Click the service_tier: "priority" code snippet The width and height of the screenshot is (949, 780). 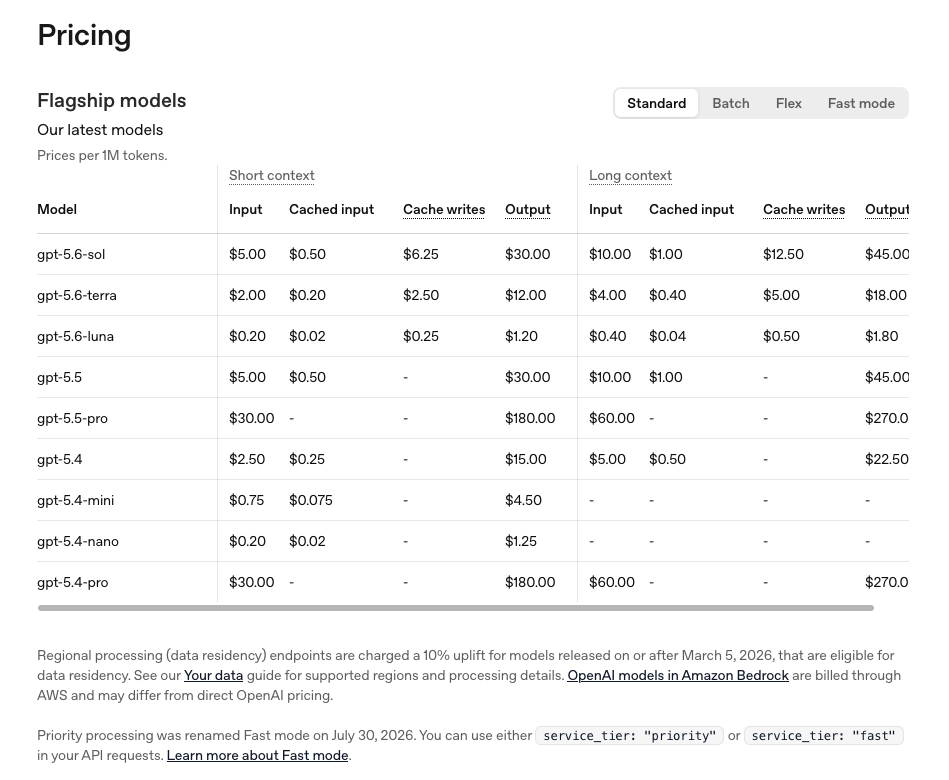629,736
